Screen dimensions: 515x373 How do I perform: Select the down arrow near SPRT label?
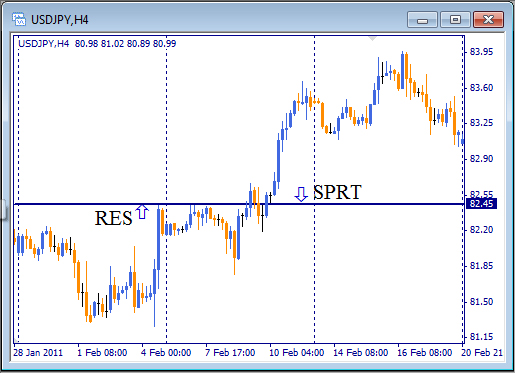point(301,194)
